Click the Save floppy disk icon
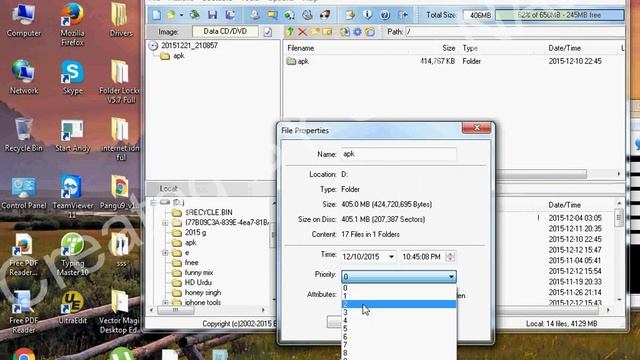Image resolution: width=640 pixels, height=360 pixels. pyautogui.click(x=212, y=15)
